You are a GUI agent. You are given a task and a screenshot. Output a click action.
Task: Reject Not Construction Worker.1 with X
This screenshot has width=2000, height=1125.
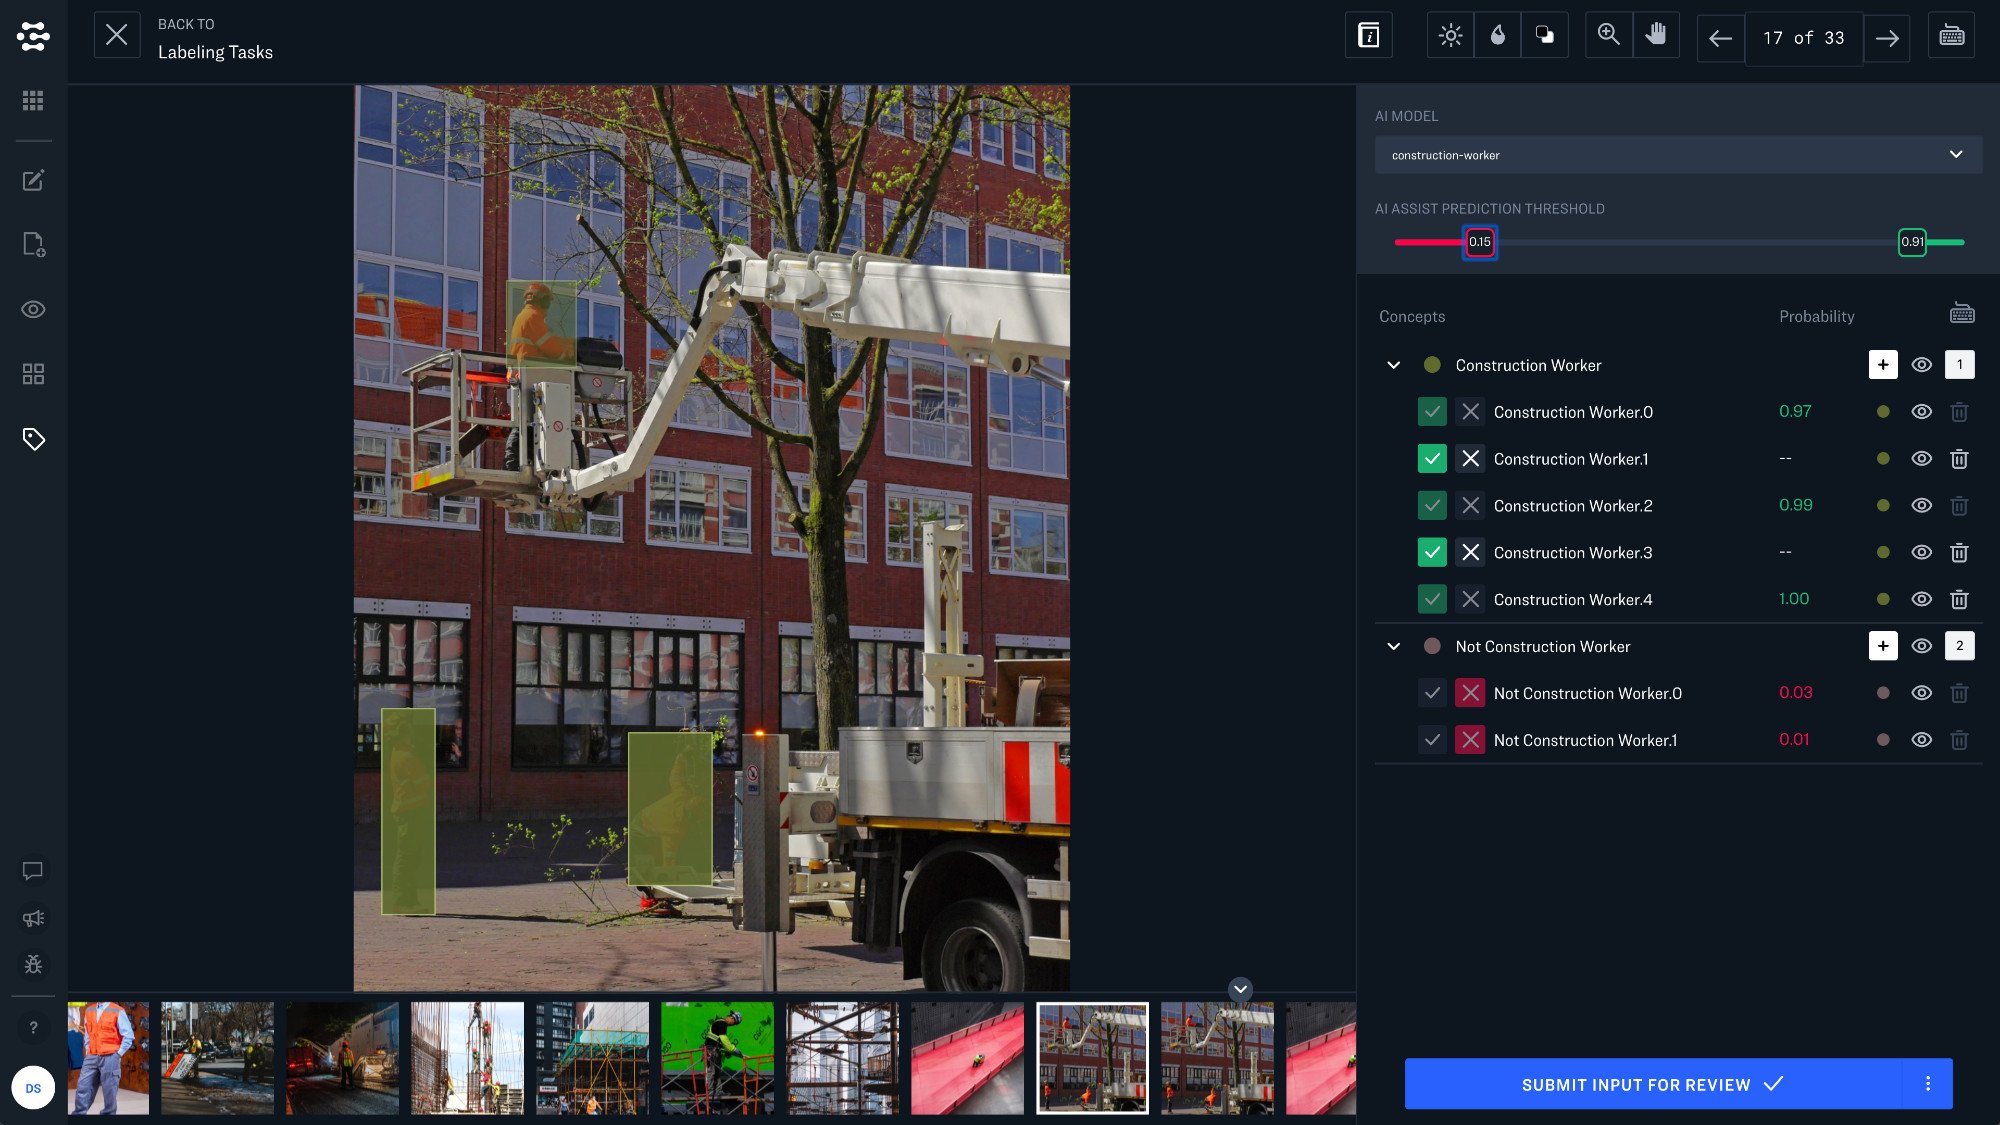[x=1469, y=741]
